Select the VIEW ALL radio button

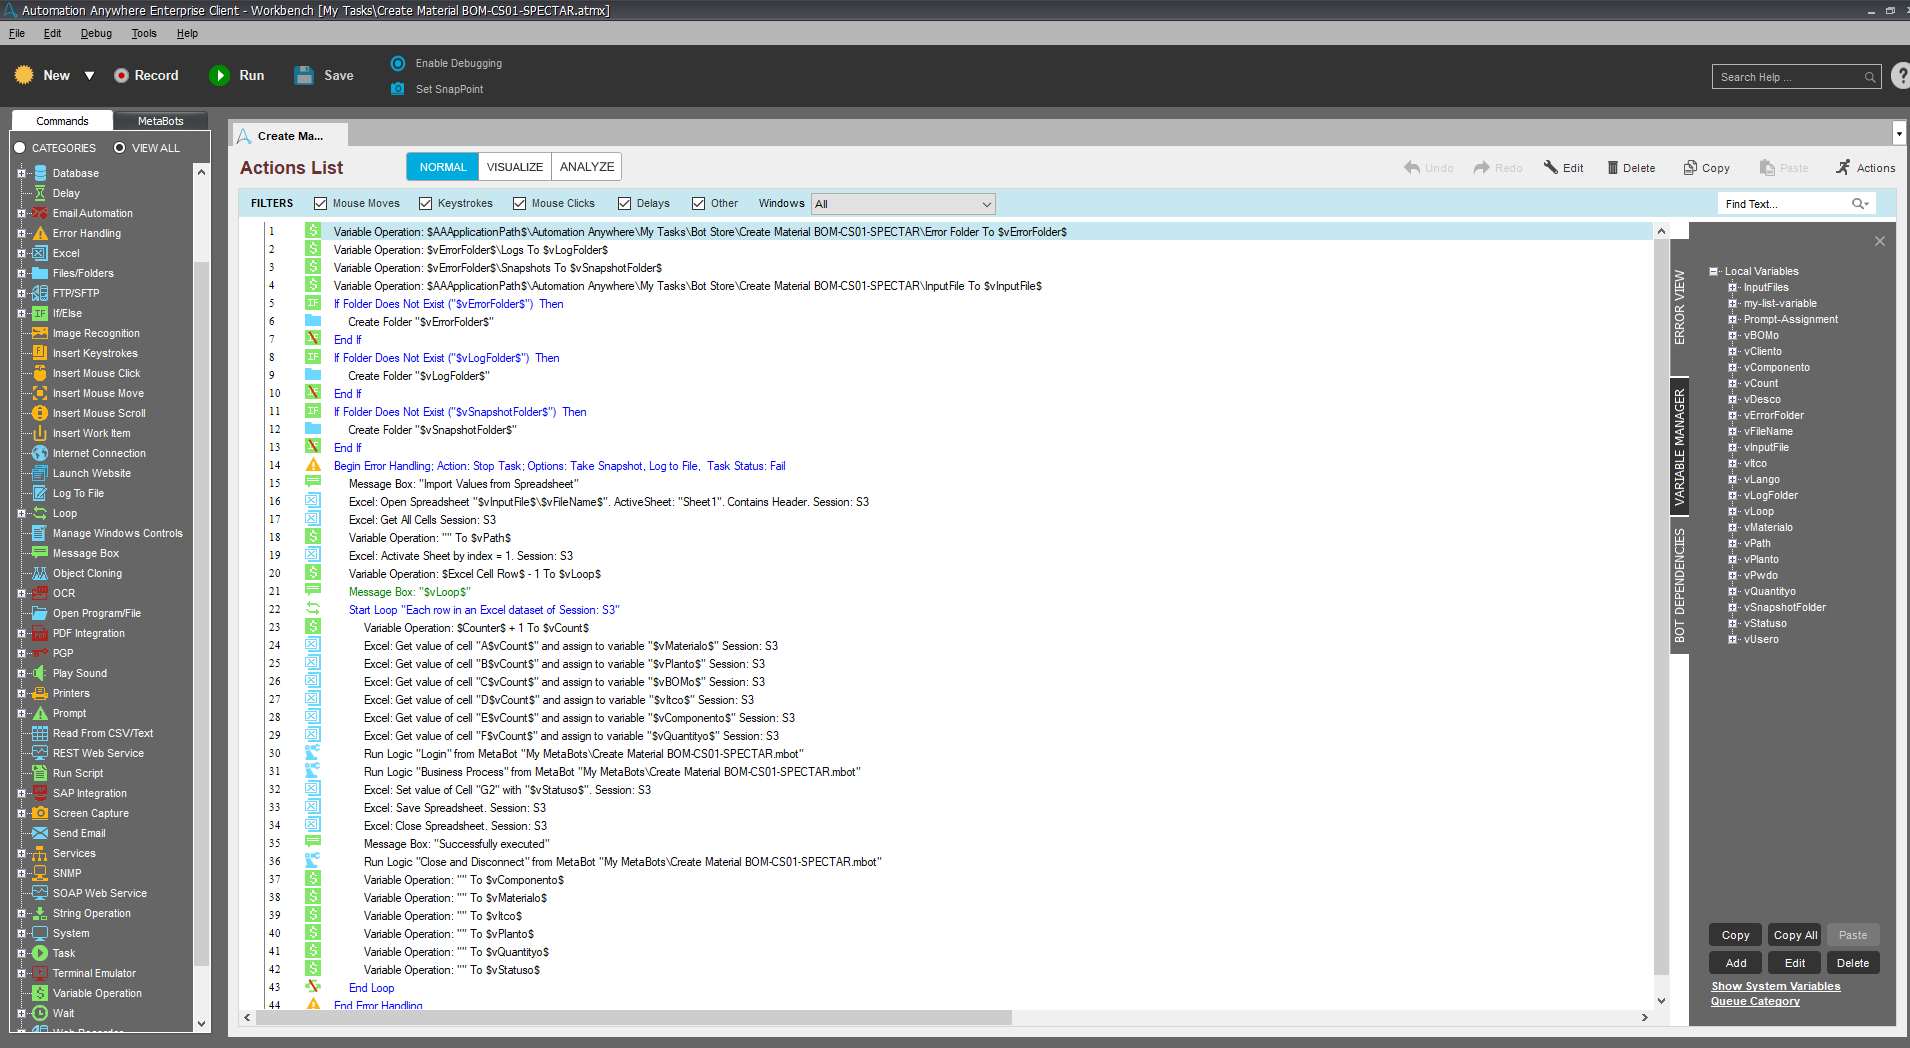[120, 148]
